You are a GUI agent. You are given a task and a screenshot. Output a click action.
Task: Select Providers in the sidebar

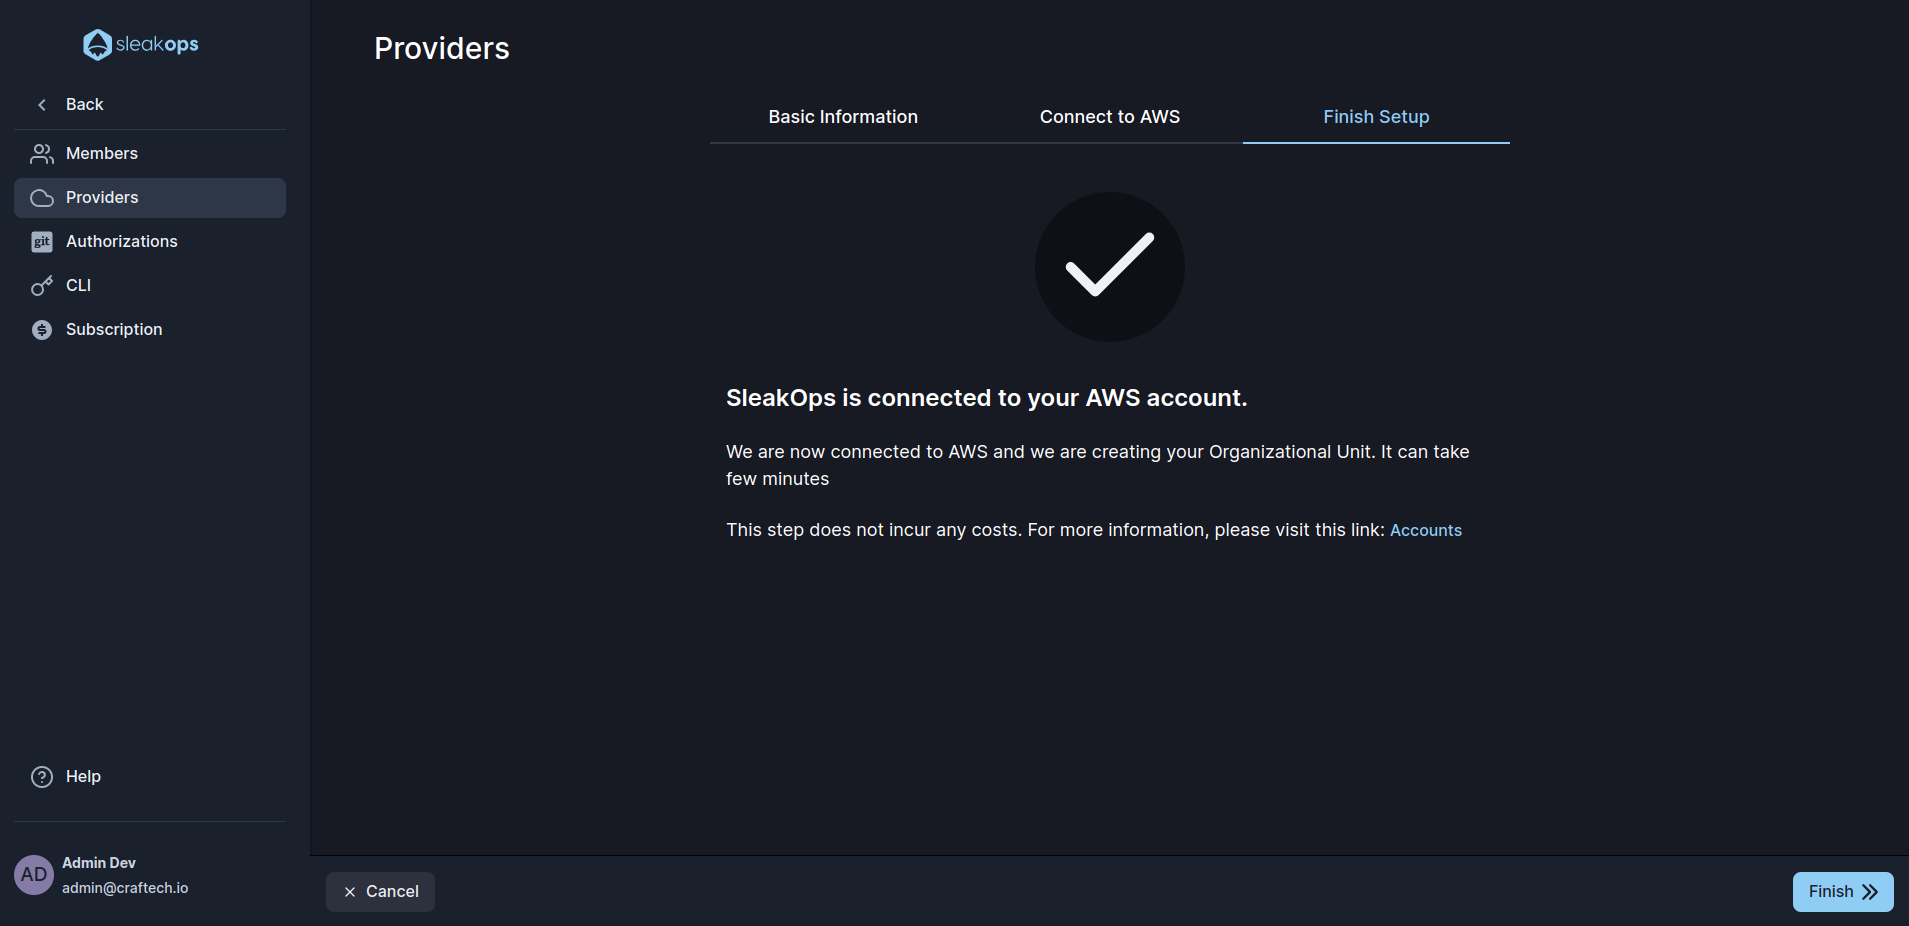(150, 198)
